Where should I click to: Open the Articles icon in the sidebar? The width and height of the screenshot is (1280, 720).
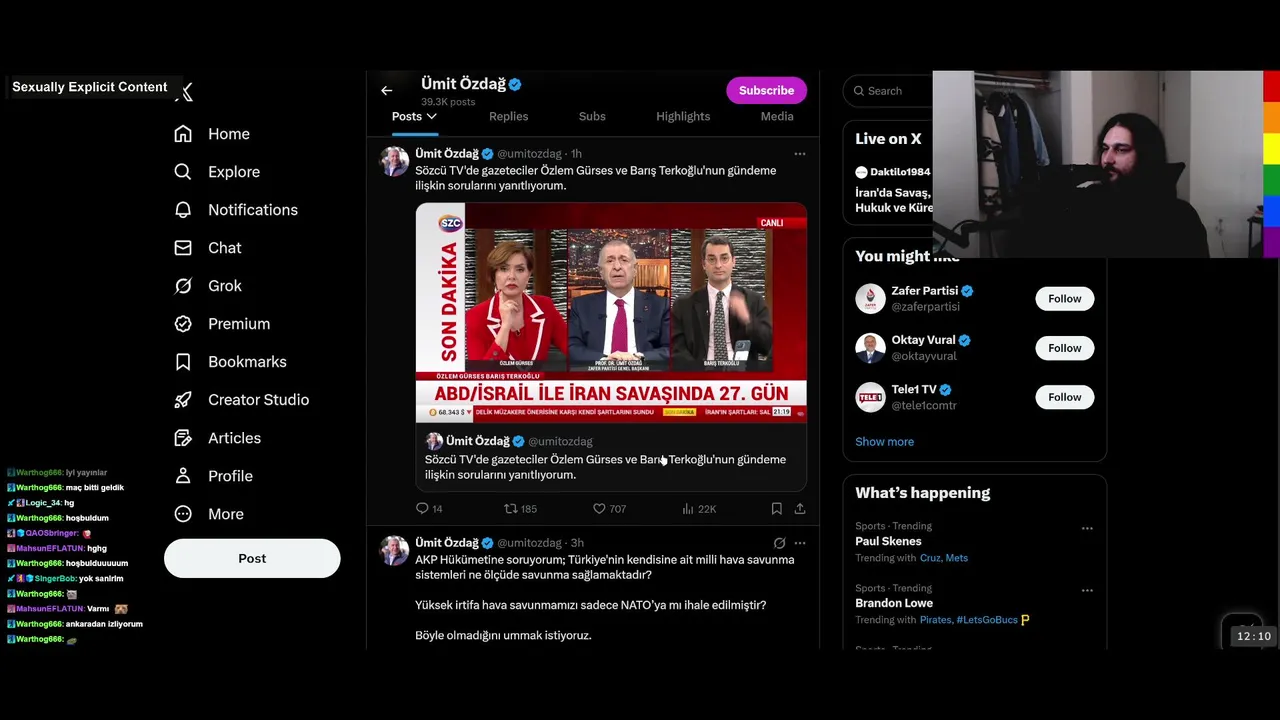coord(183,438)
